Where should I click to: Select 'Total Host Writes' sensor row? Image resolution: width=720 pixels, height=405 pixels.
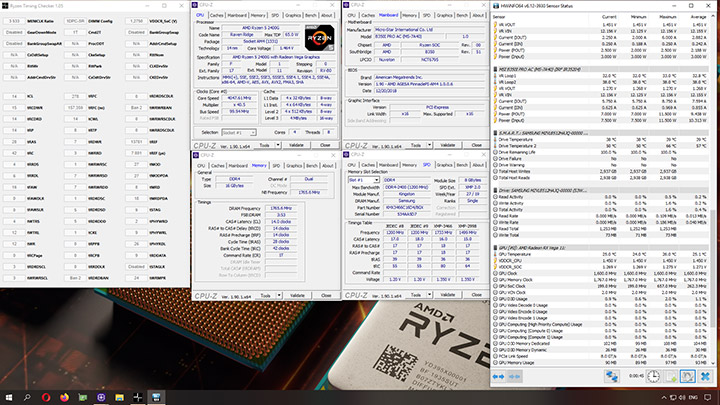[x=599, y=171]
